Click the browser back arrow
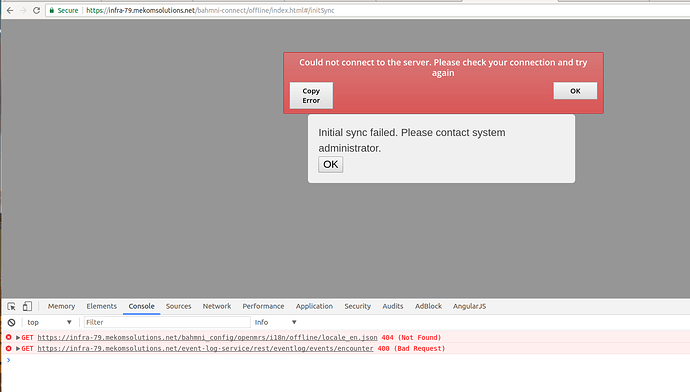The image size is (690, 392). click(10, 10)
